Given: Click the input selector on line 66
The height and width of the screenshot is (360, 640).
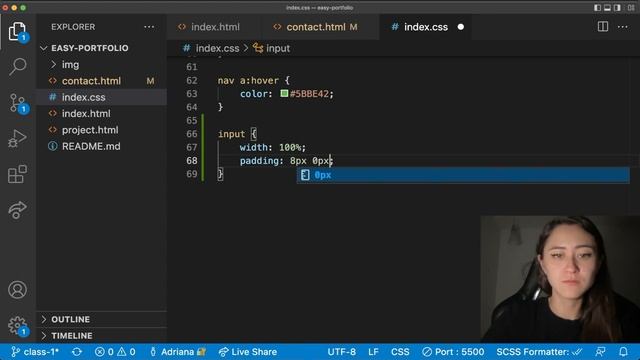Looking at the screenshot, I should coord(231,134).
